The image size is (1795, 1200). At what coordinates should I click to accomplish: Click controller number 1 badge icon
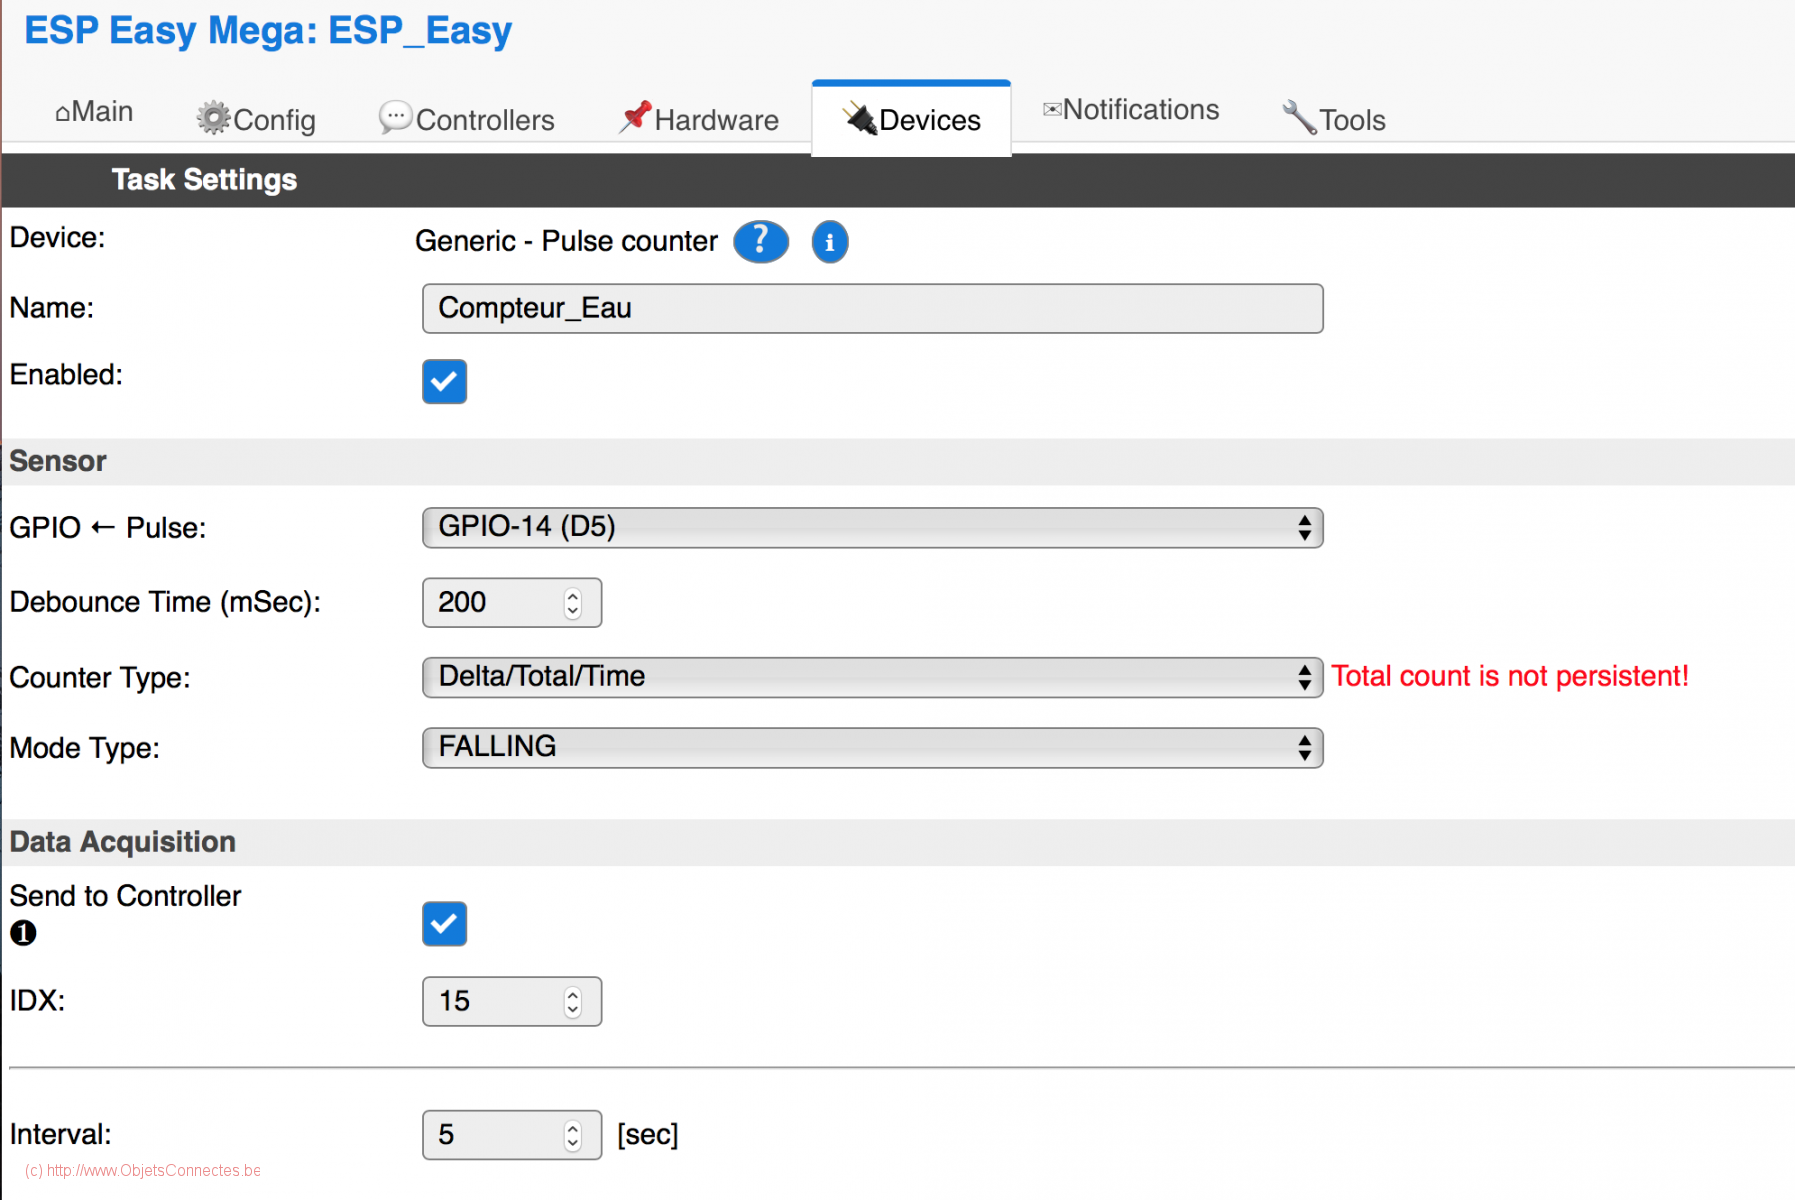(23, 933)
